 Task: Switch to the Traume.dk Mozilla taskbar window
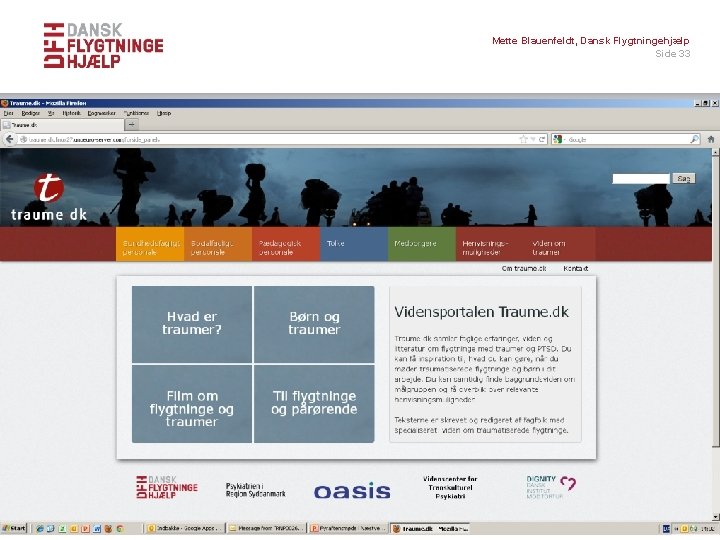430,529
